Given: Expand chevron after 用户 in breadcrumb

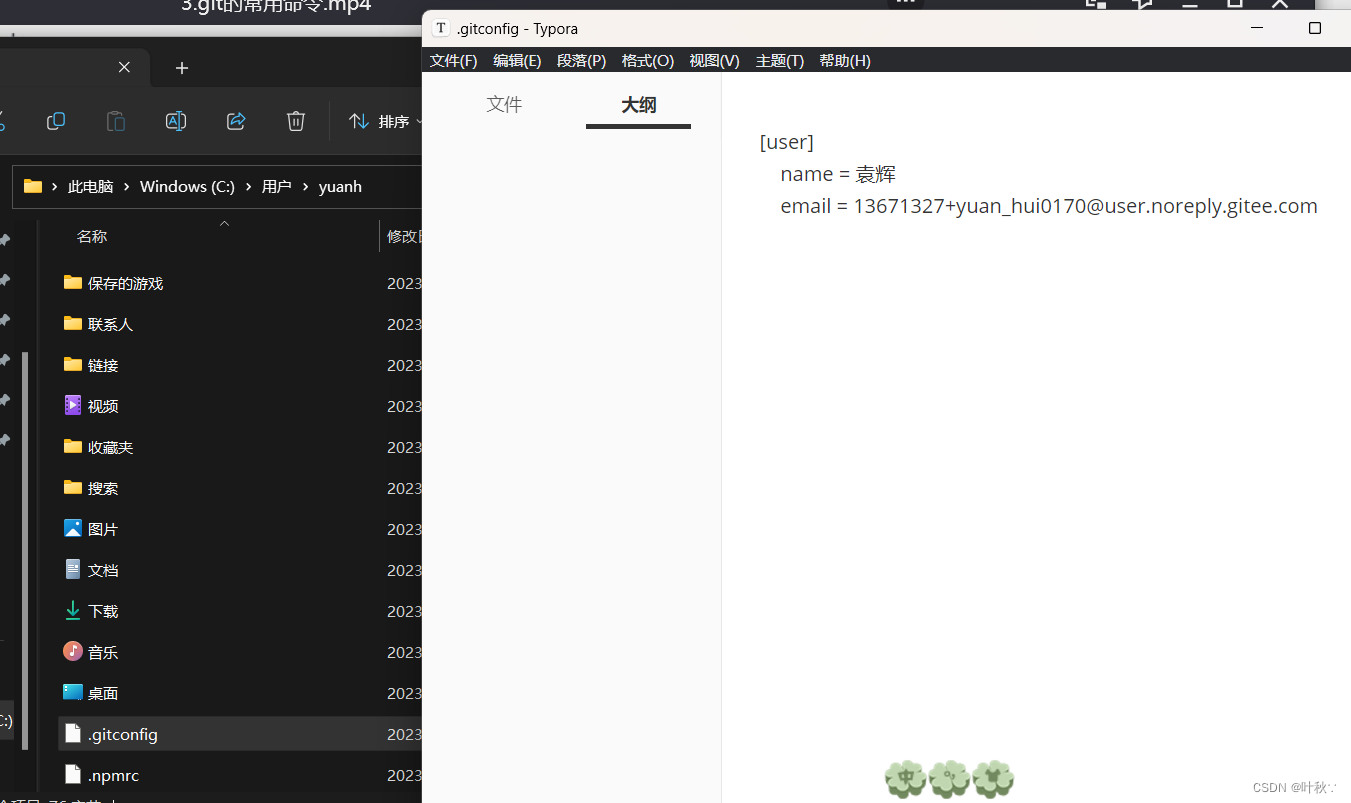Looking at the screenshot, I should [x=305, y=187].
